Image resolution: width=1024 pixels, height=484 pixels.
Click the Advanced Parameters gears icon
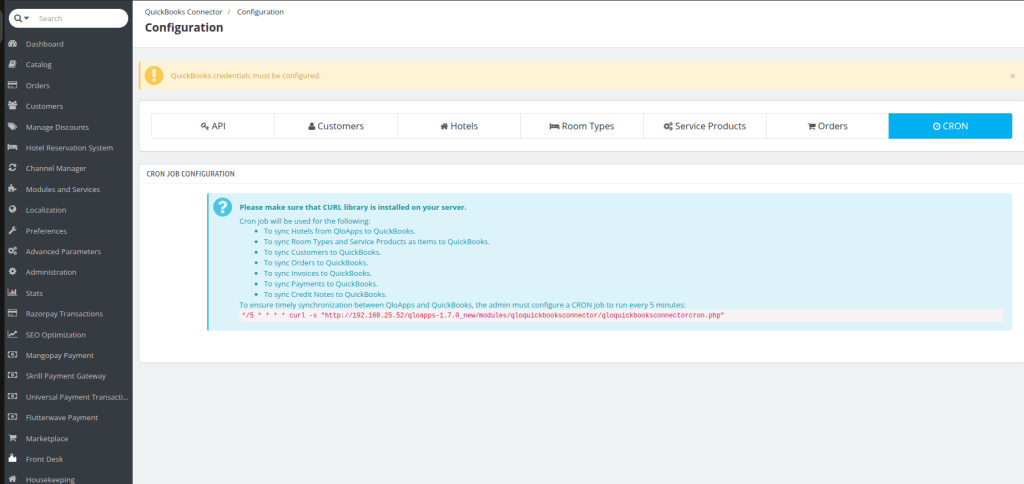coord(12,251)
